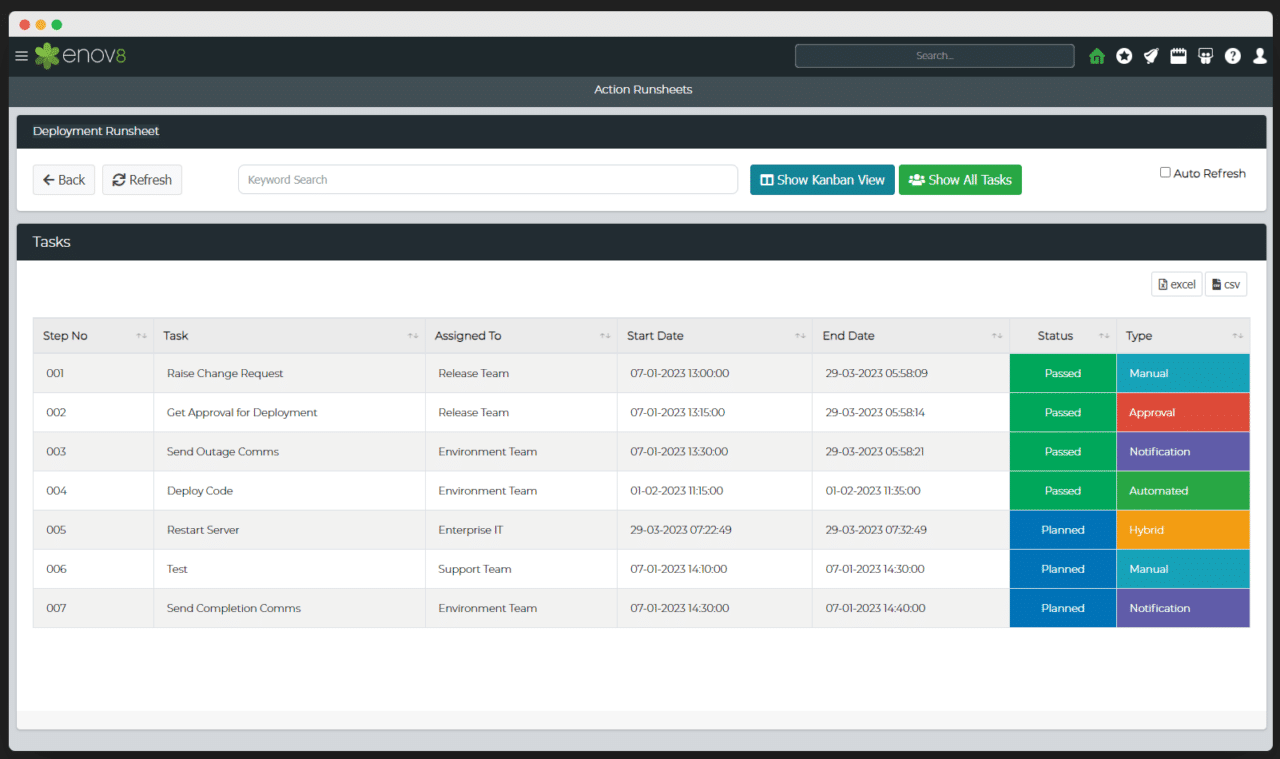Click the green Passed badge for Deploy Code

coord(1062,490)
